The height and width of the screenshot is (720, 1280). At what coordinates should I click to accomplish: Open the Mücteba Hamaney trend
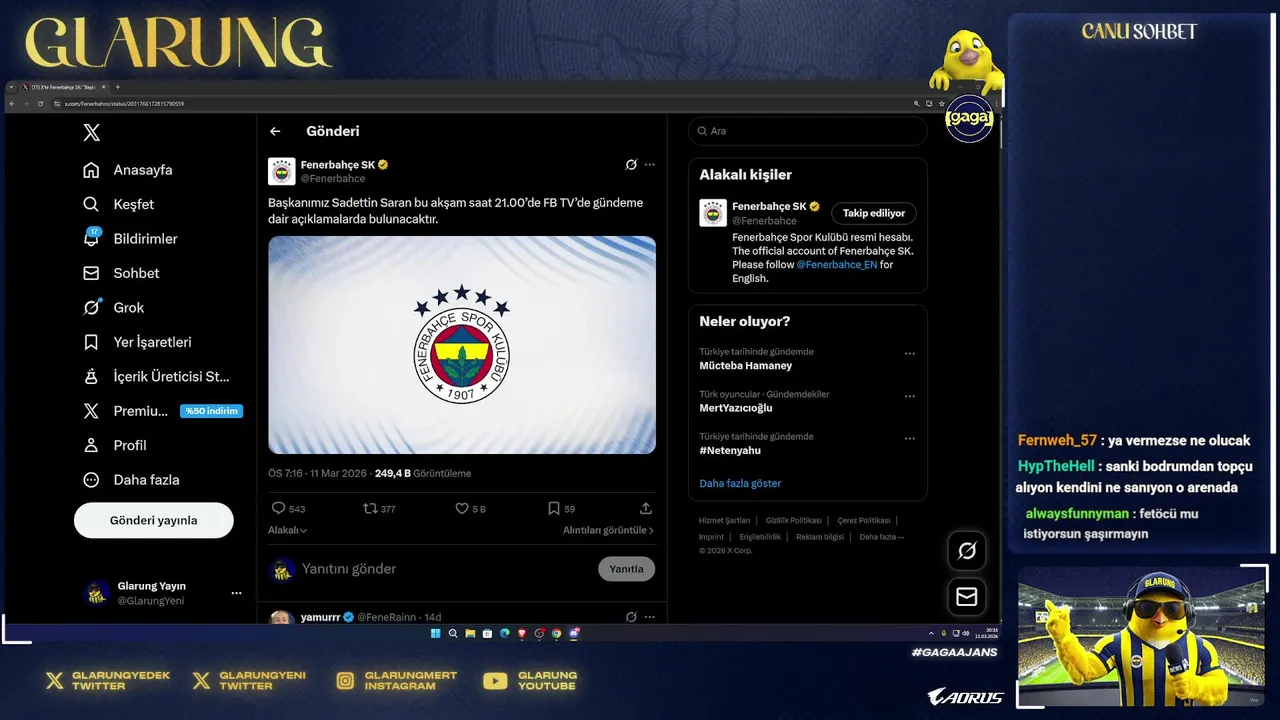pos(746,366)
